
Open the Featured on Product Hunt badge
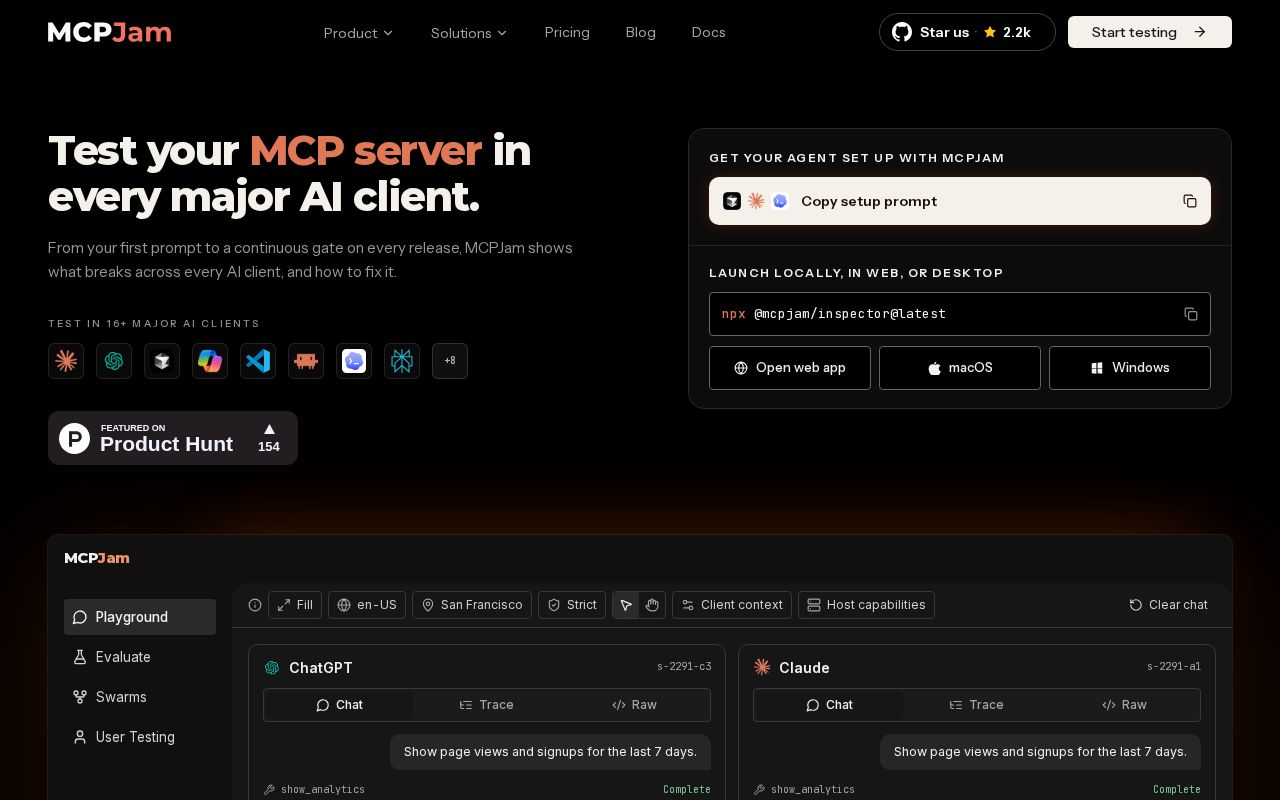pos(173,438)
